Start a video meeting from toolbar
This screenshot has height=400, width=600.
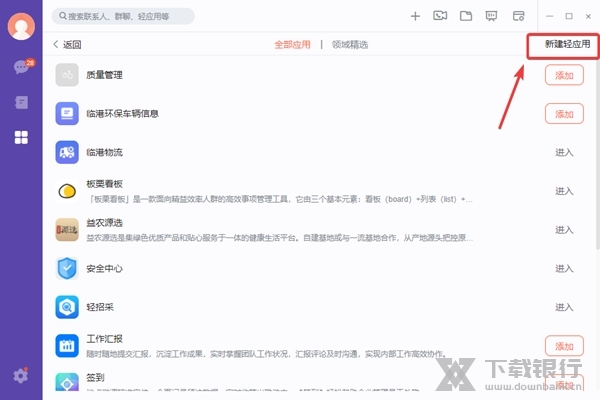(x=440, y=16)
